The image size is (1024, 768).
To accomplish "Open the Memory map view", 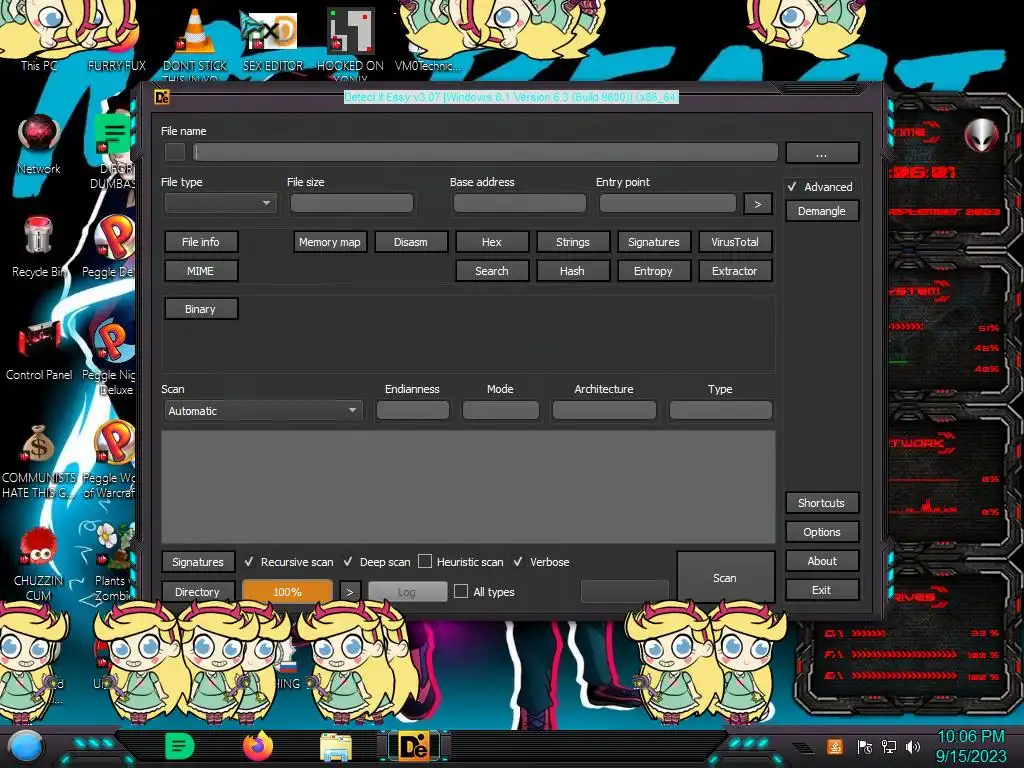I will click(x=330, y=242).
